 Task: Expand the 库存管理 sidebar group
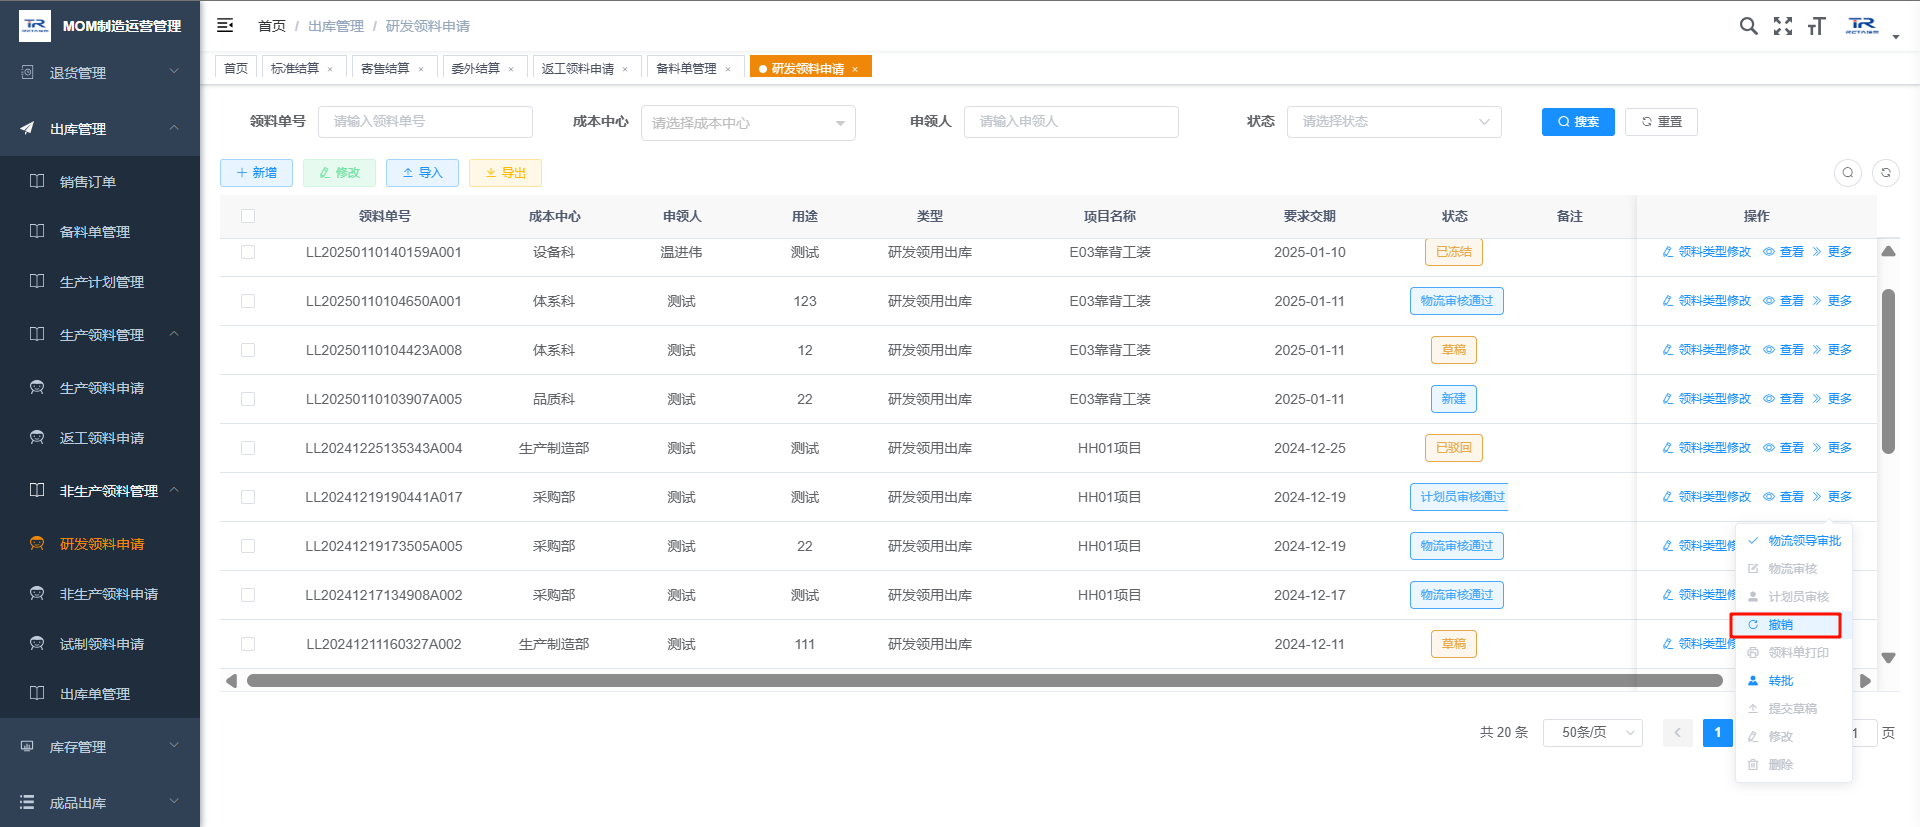pyautogui.click(x=100, y=747)
